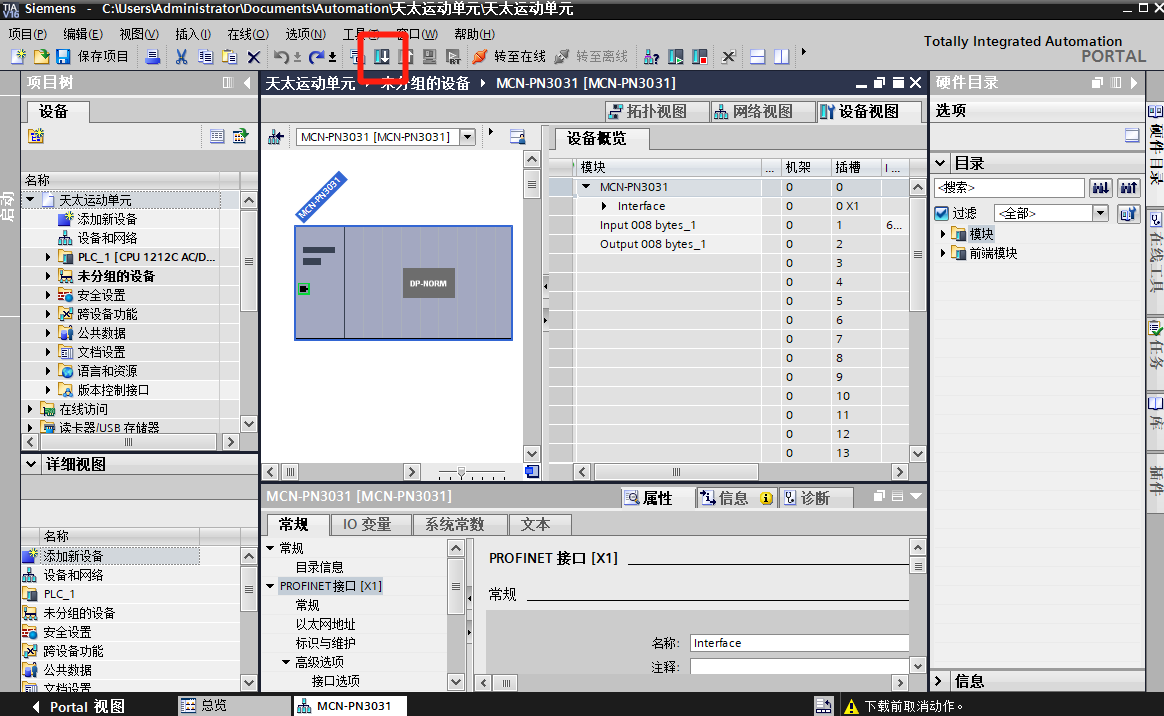The width and height of the screenshot is (1164, 716).
Task: Collapse PROFINET 接口 [X1] node
Action: (x=270, y=586)
